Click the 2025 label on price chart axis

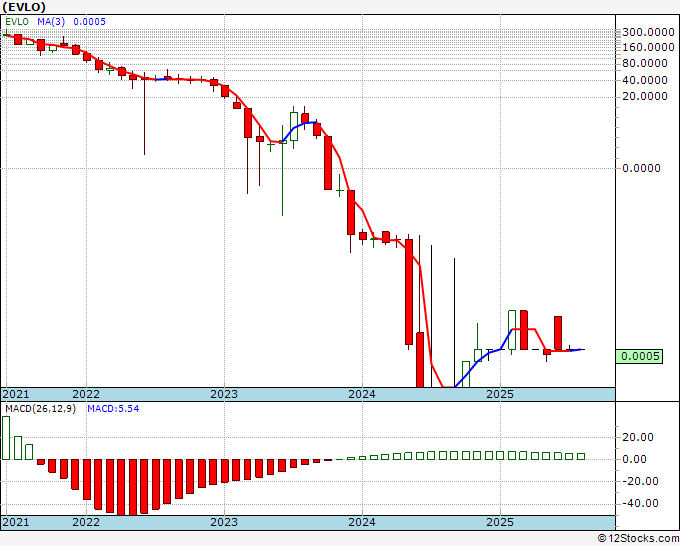tap(500, 394)
